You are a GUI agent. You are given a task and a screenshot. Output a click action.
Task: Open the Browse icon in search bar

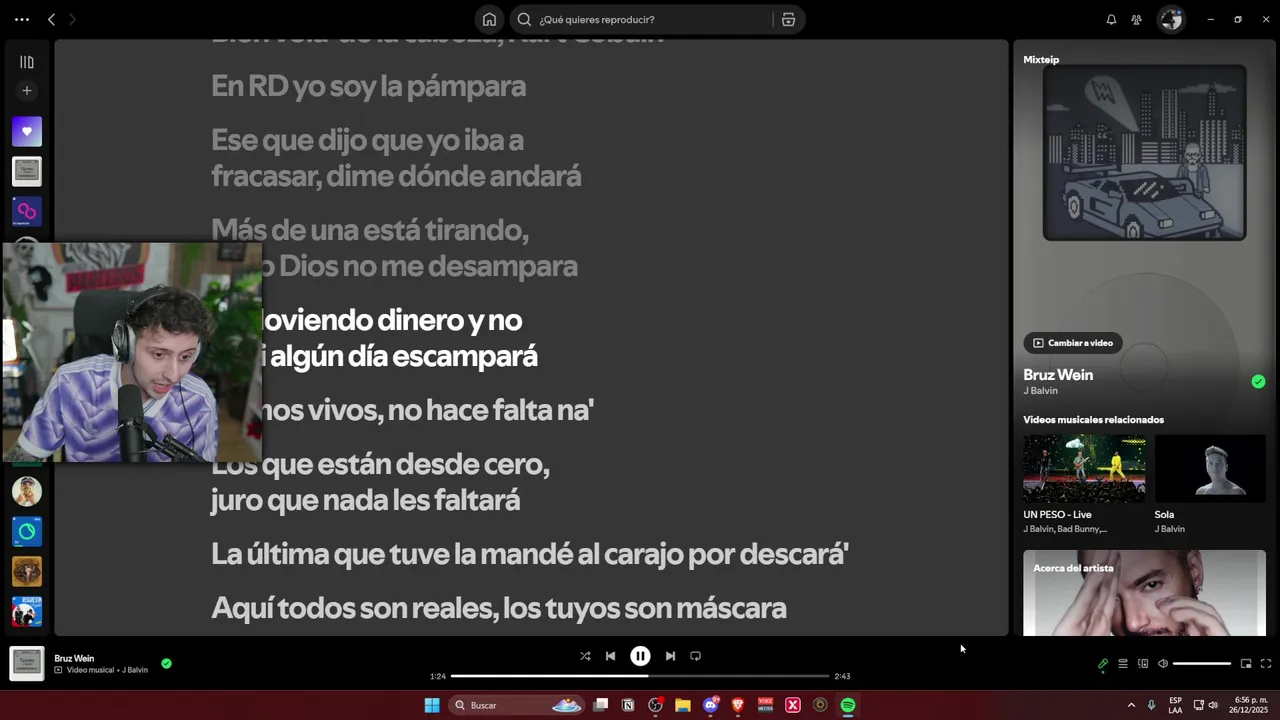[x=788, y=19]
